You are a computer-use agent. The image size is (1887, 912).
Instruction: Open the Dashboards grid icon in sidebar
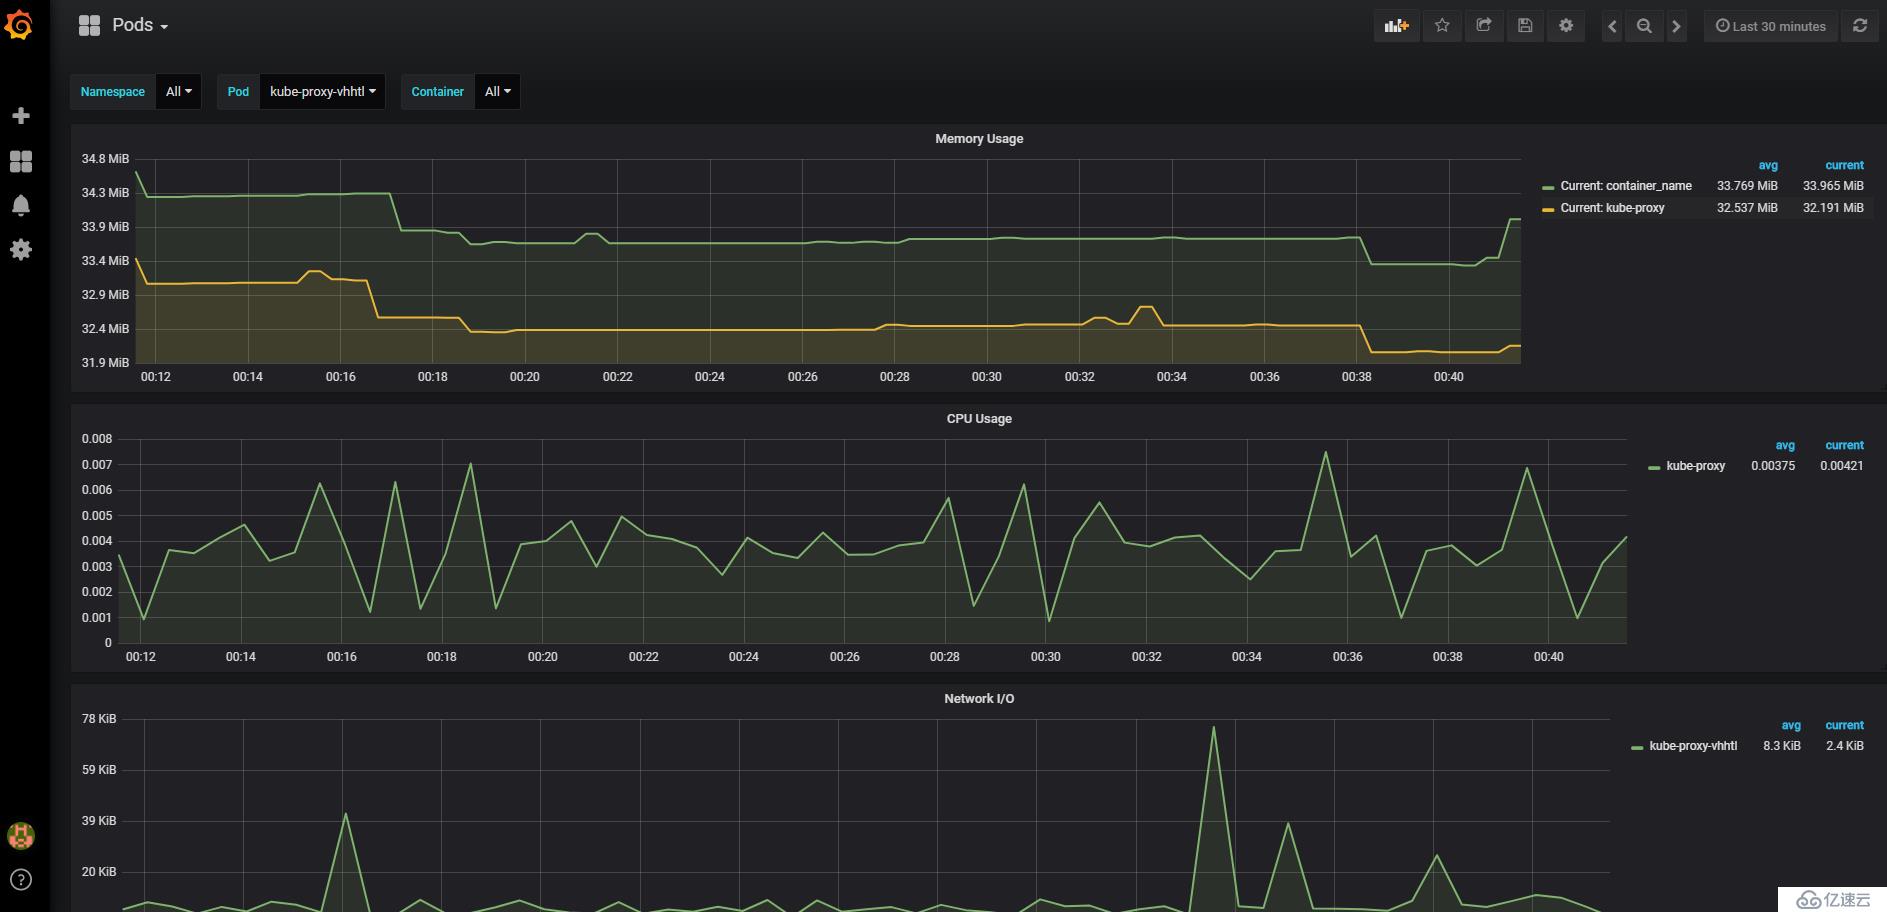(x=20, y=161)
